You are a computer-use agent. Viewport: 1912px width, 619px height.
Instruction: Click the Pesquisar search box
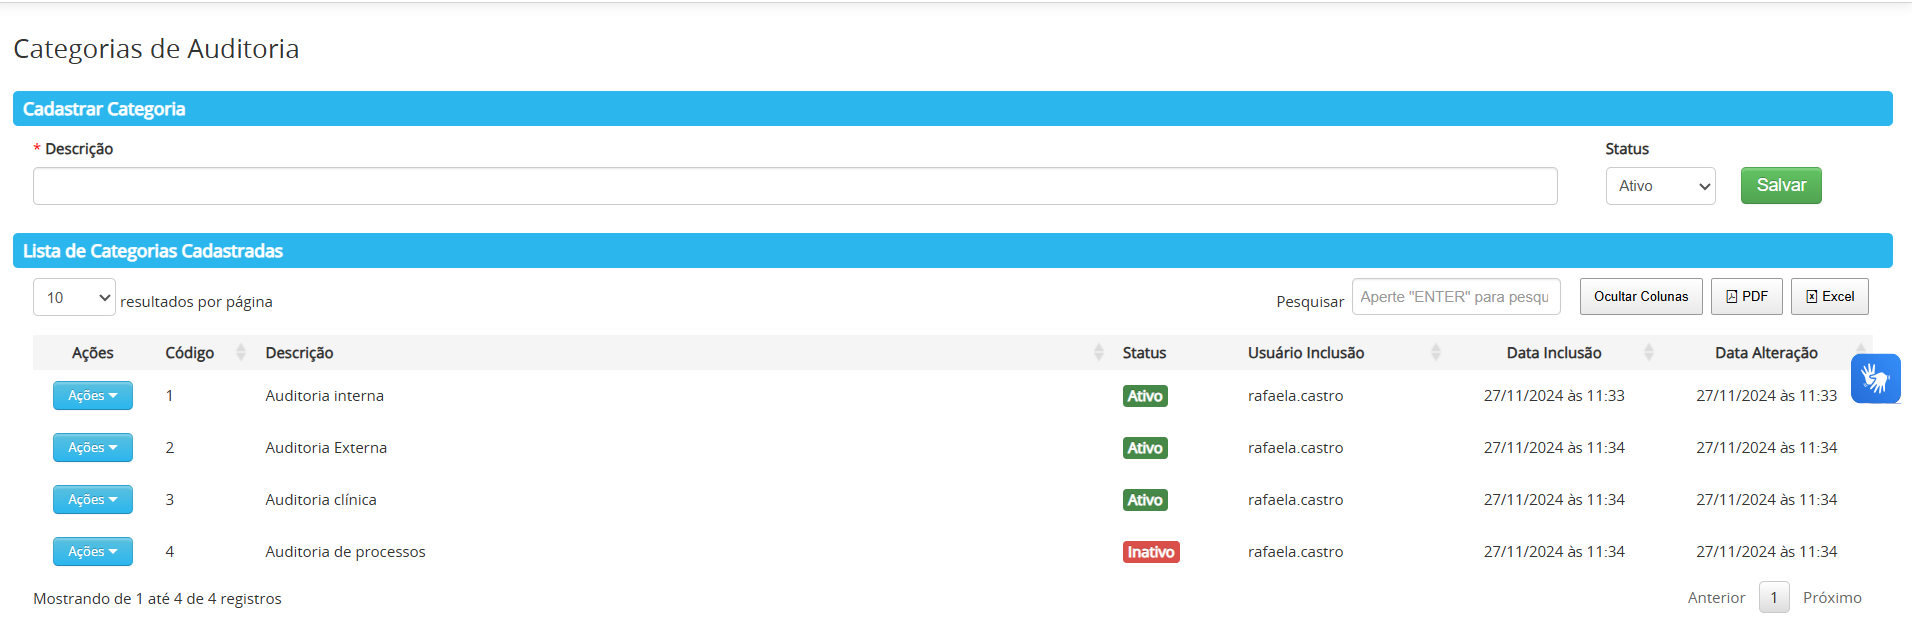coord(1455,297)
